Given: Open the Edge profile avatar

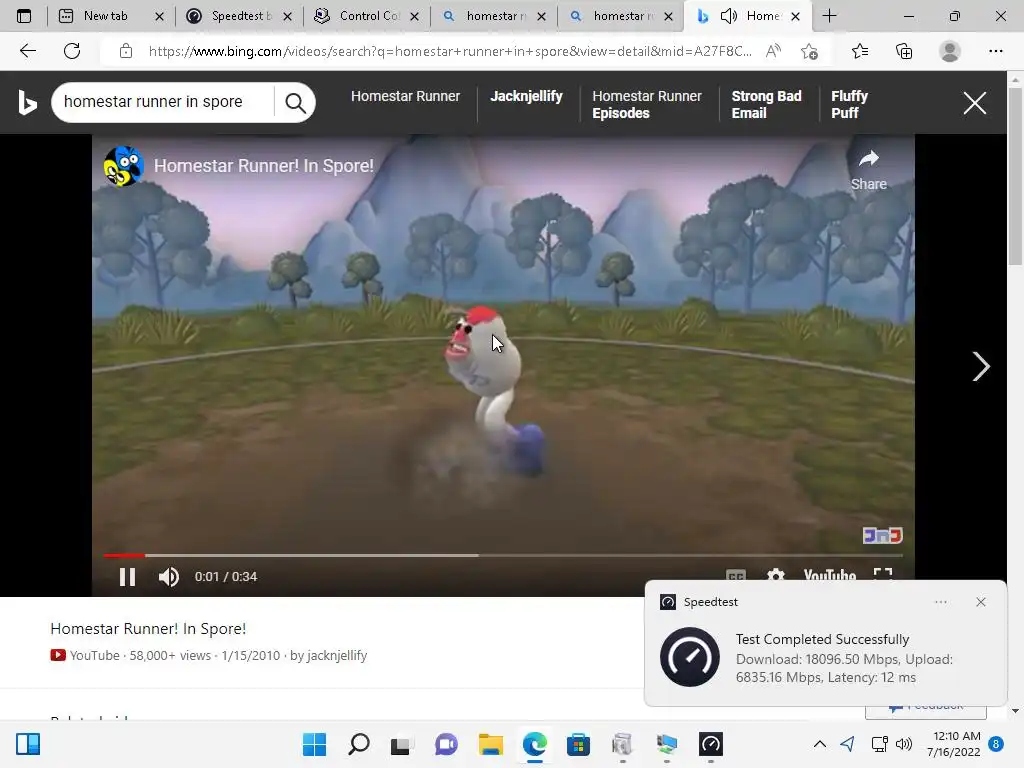Looking at the screenshot, I should click(x=950, y=51).
